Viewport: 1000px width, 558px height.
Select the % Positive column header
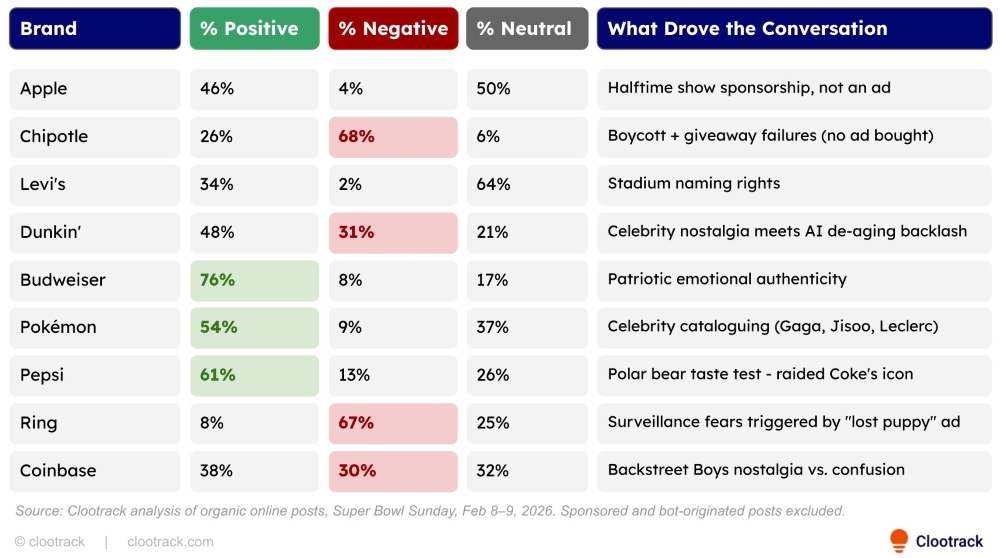tap(254, 29)
